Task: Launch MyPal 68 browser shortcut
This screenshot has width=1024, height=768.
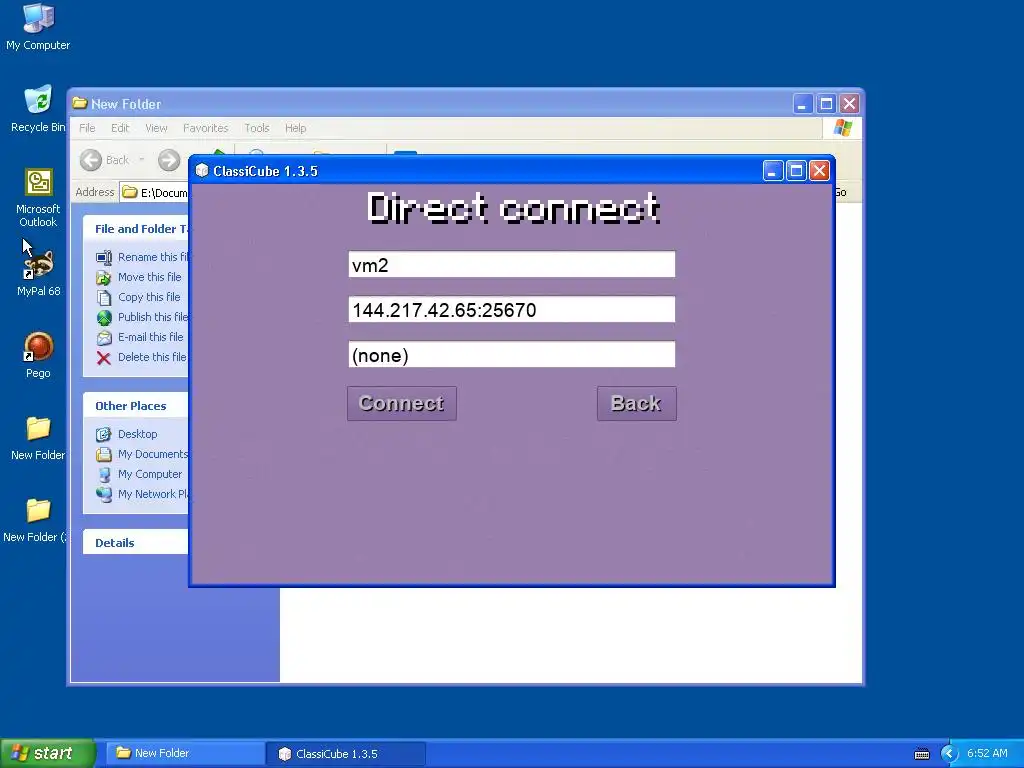Action: [38, 273]
